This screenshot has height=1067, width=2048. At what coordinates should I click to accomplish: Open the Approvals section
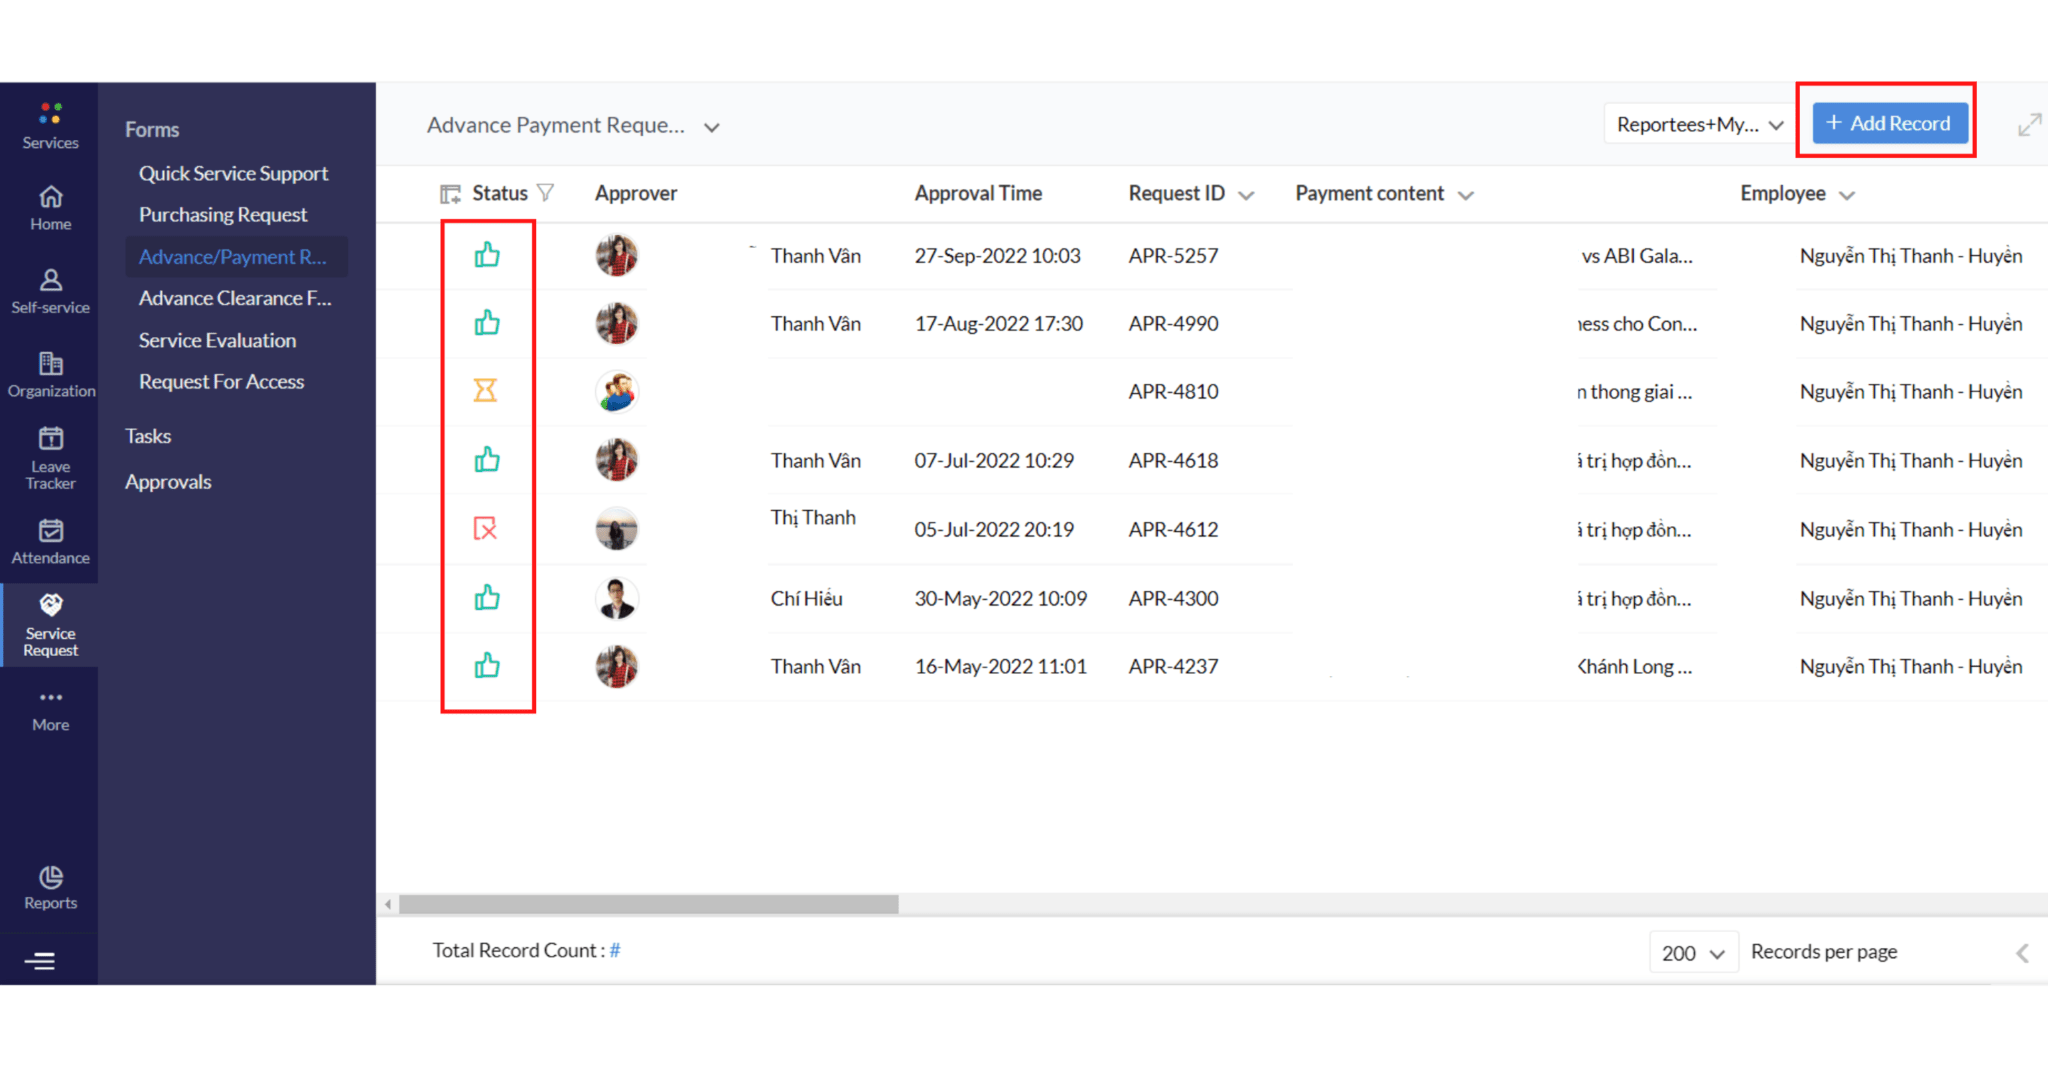pyautogui.click(x=168, y=481)
